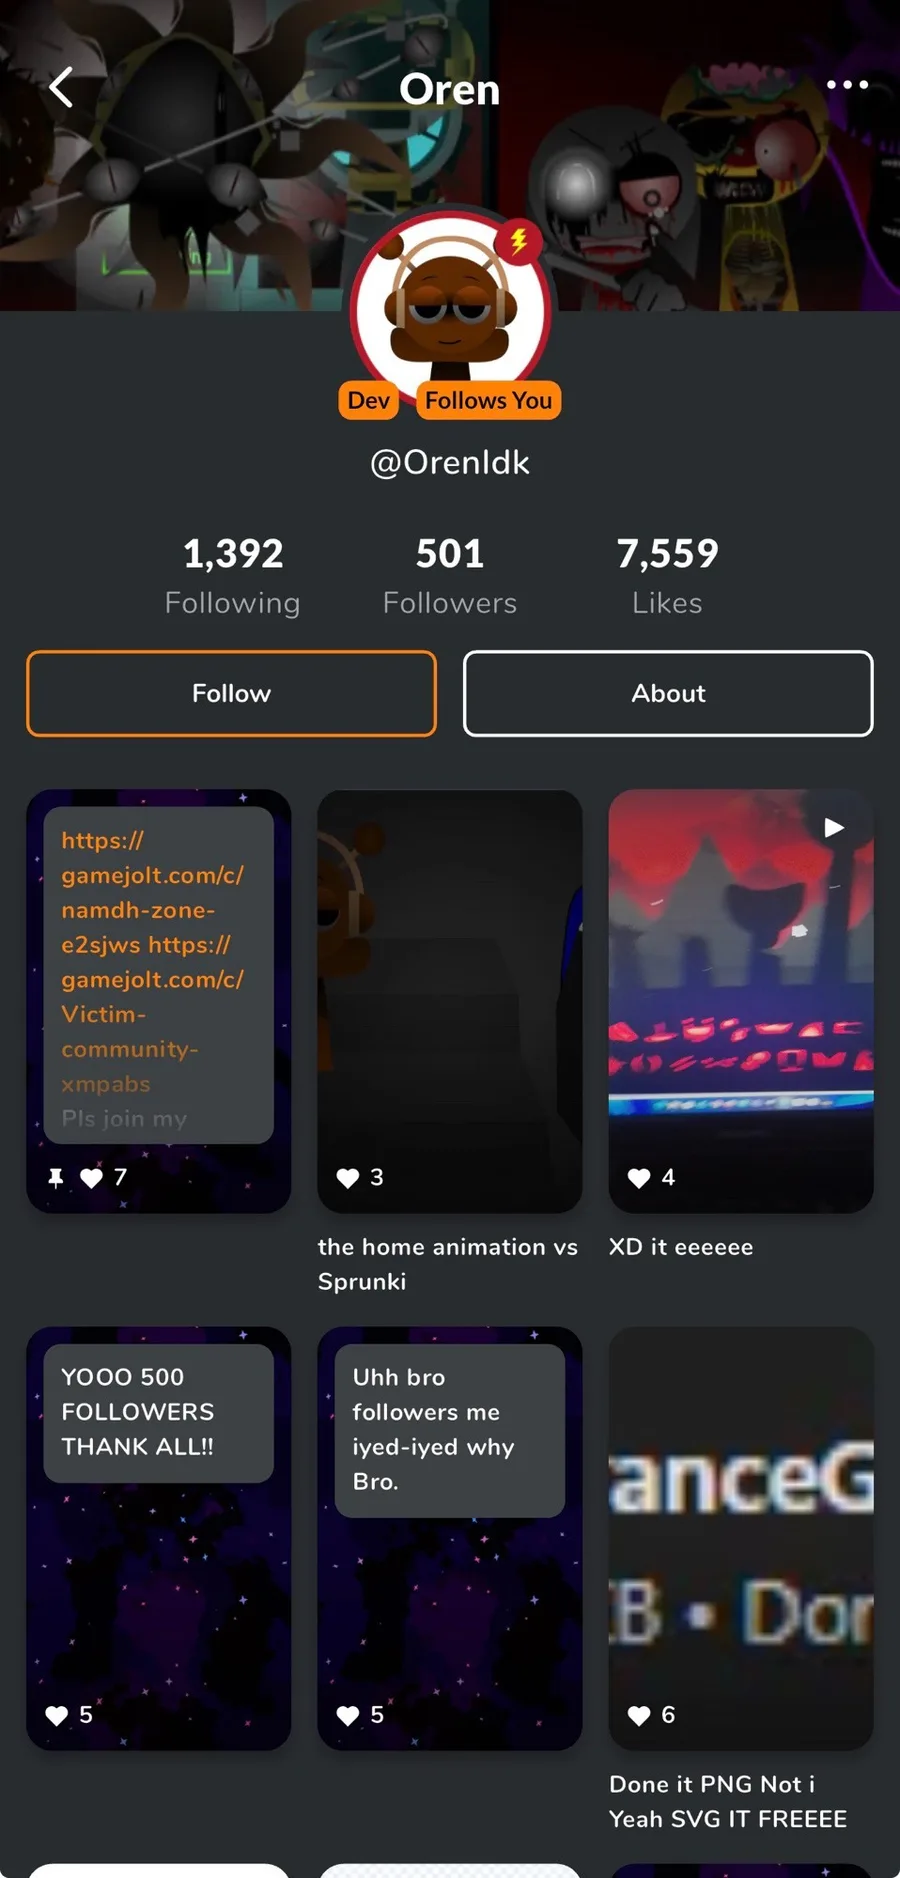Play the XD it eeeeee video
Image resolution: width=900 pixels, height=1878 pixels.
834,827
